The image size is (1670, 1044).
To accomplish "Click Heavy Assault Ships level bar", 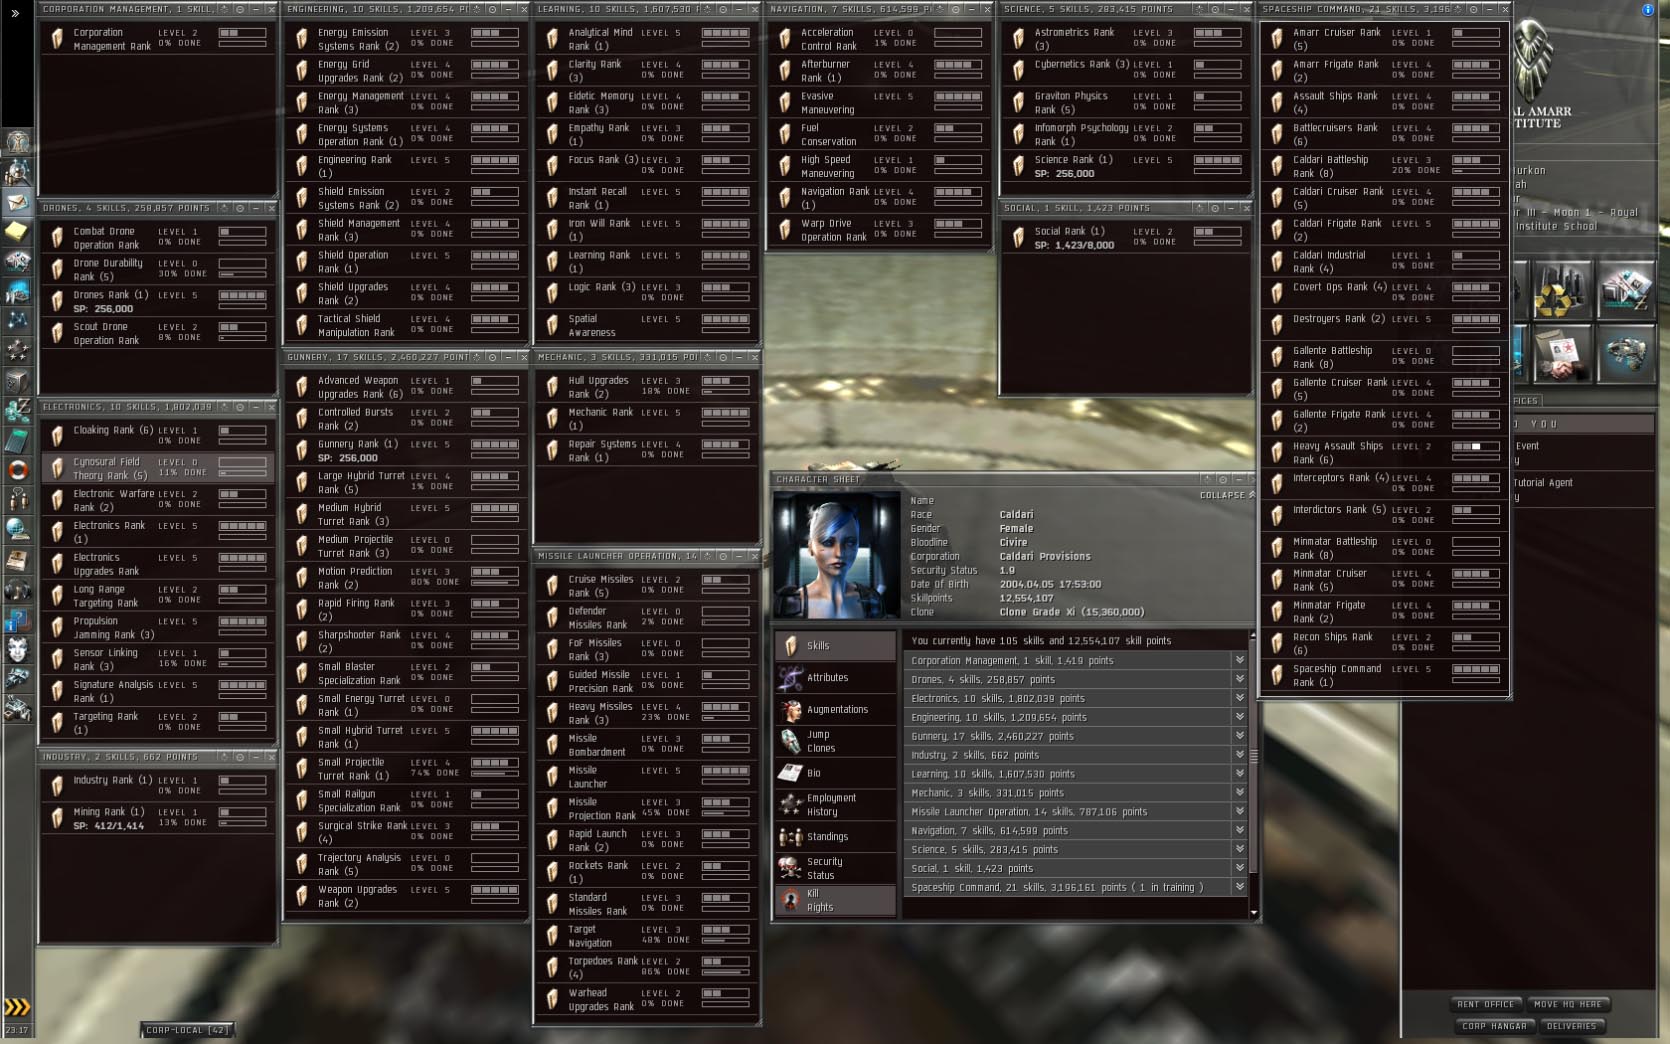I will pyautogui.click(x=1475, y=447).
